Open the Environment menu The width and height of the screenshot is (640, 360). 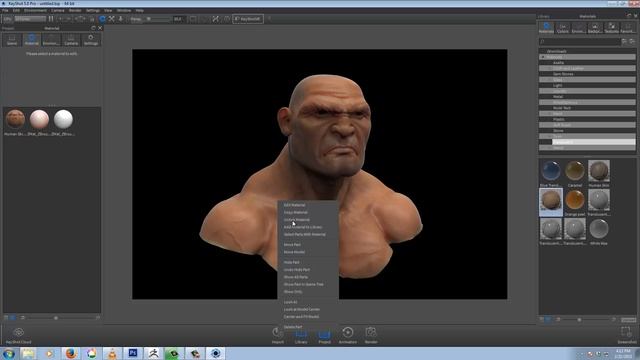pos(36,10)
